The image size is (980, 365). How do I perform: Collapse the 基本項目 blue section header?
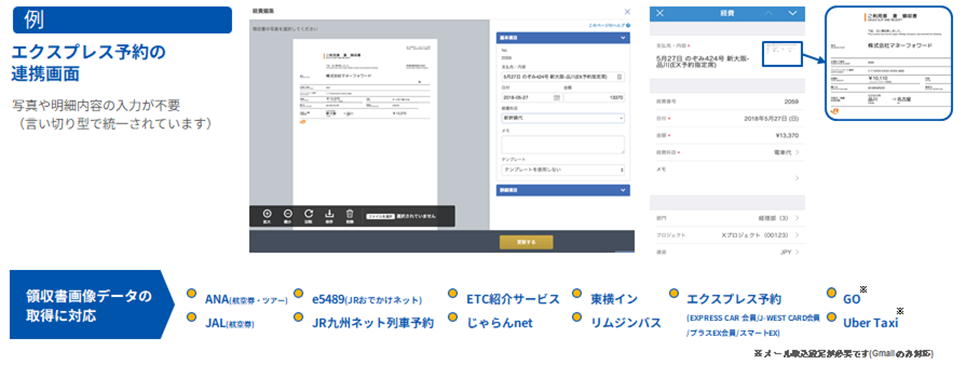point(562,38)
